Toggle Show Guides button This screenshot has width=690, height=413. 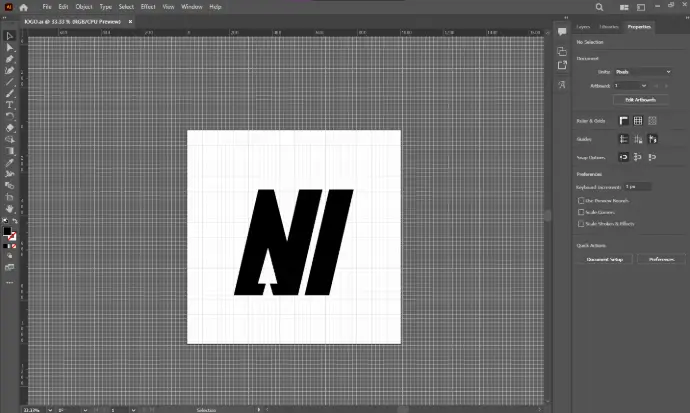pyautogui.click(x=623, y=139)
